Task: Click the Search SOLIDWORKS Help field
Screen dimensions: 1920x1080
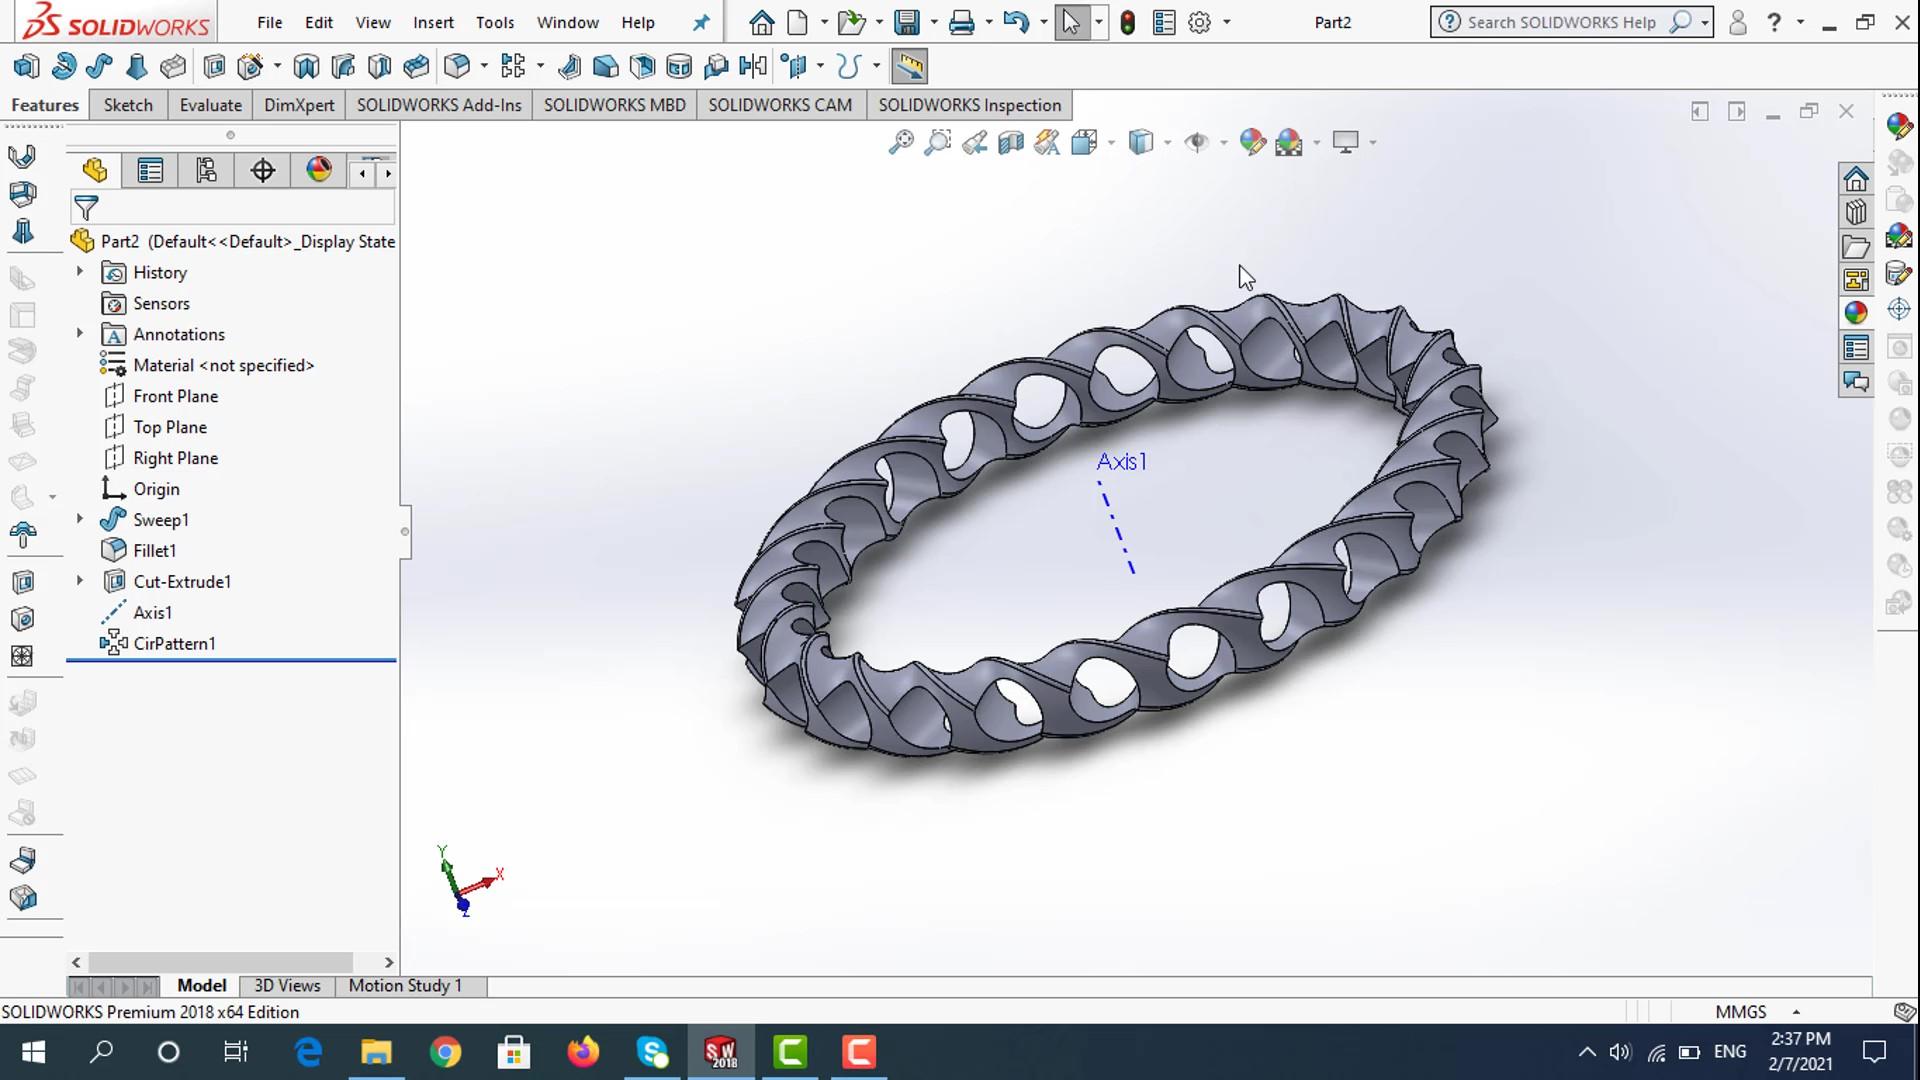Action: point(1560,22)
